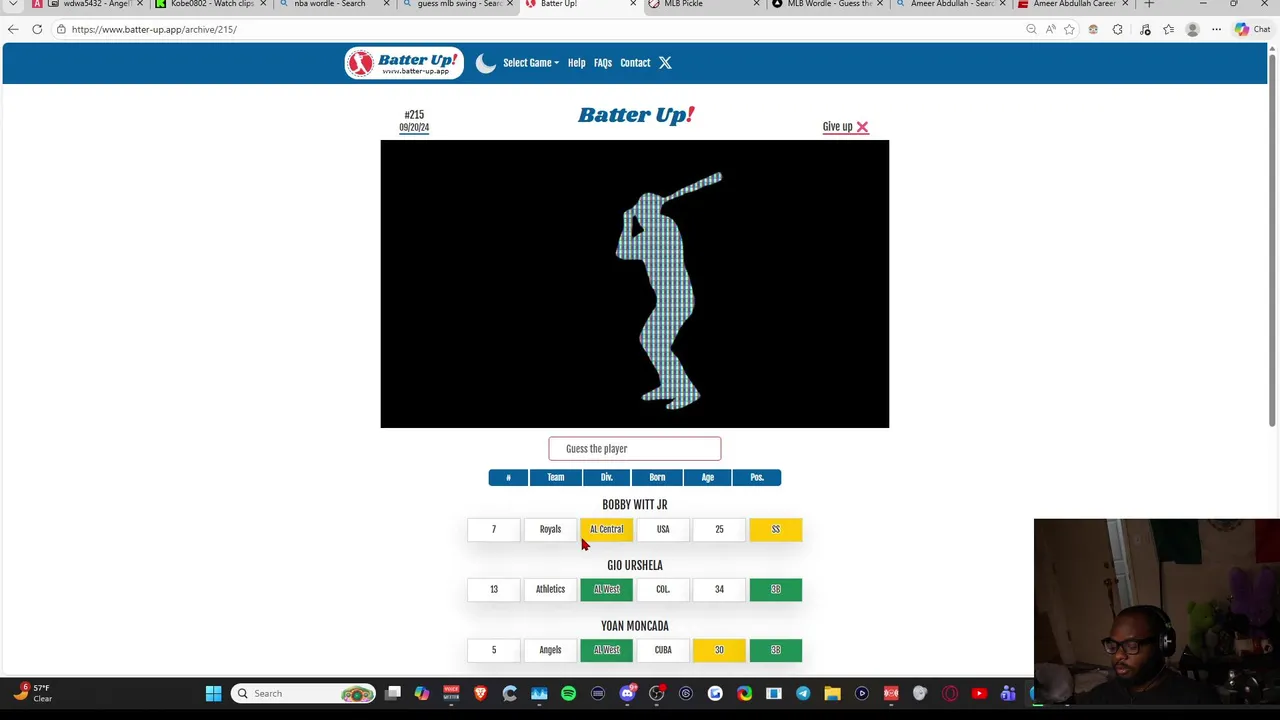Click the browser refresh button
Screen dimensions: 1280x720
point(37,29)
